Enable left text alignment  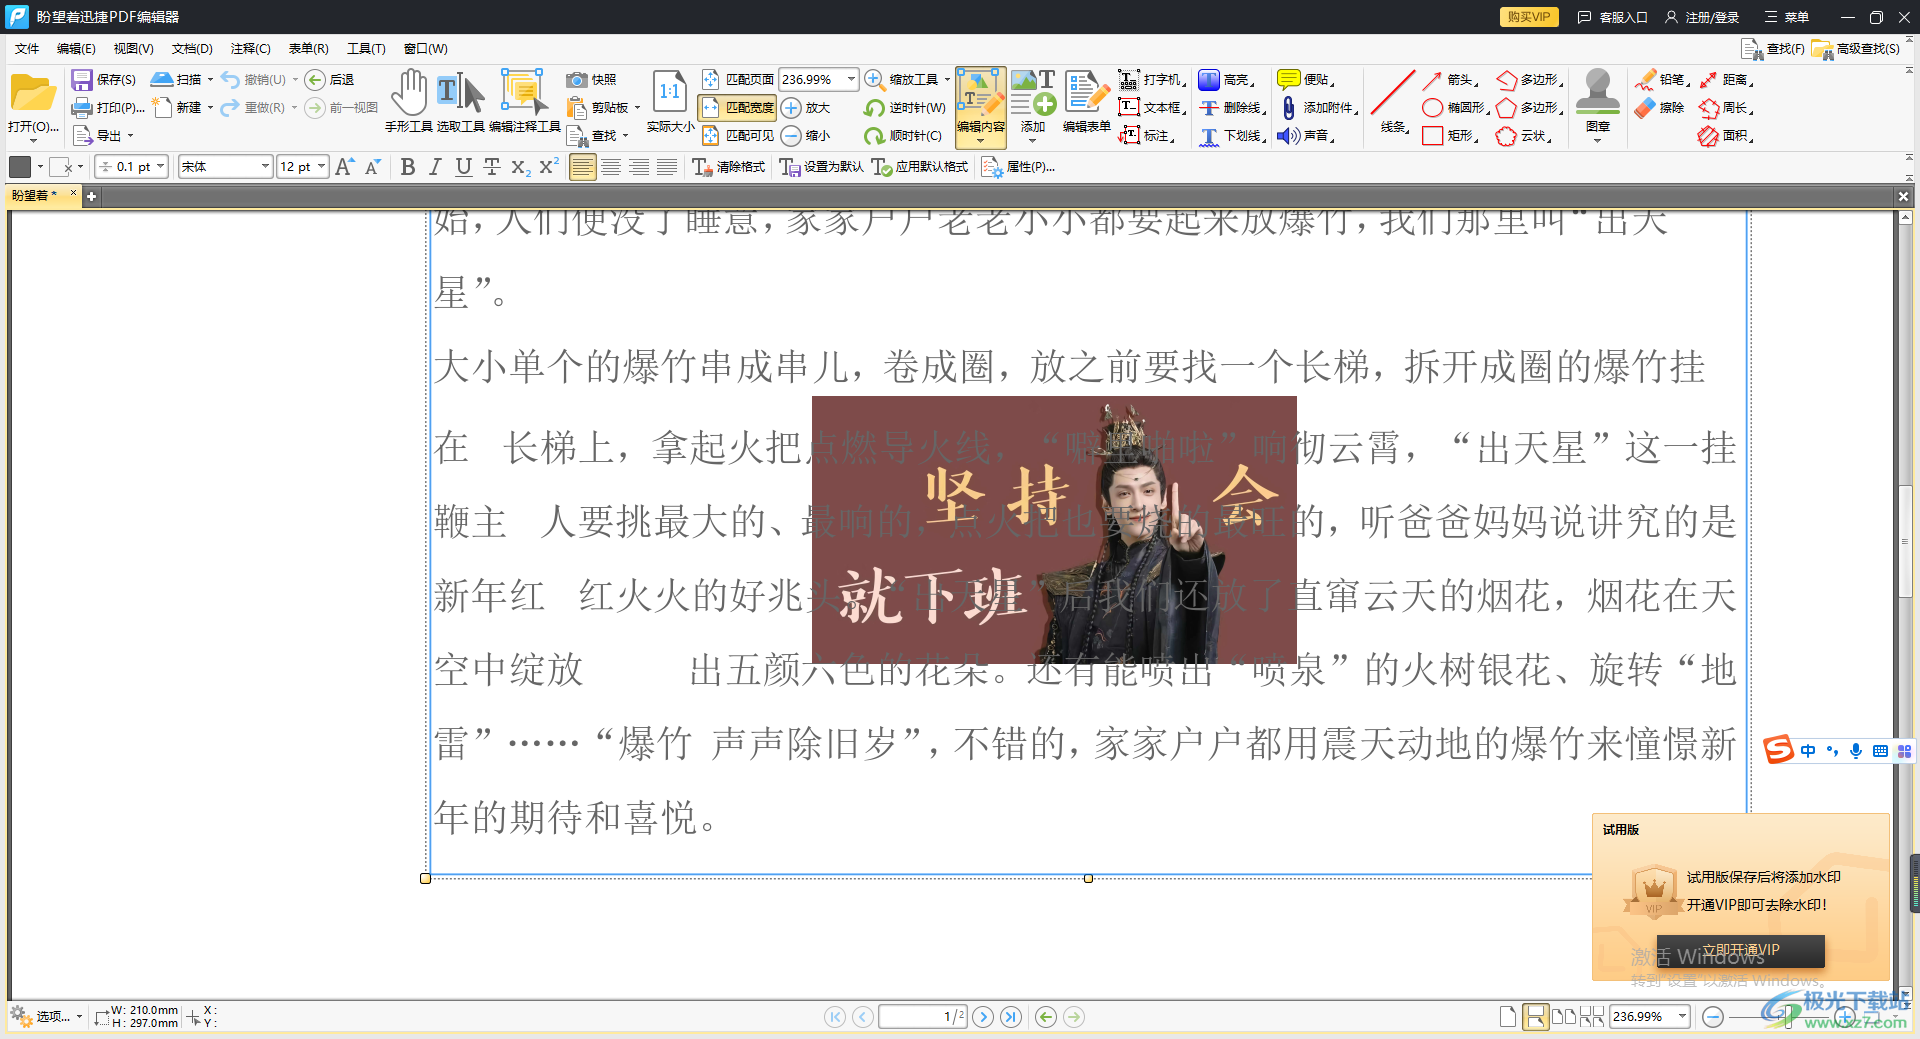582,167
